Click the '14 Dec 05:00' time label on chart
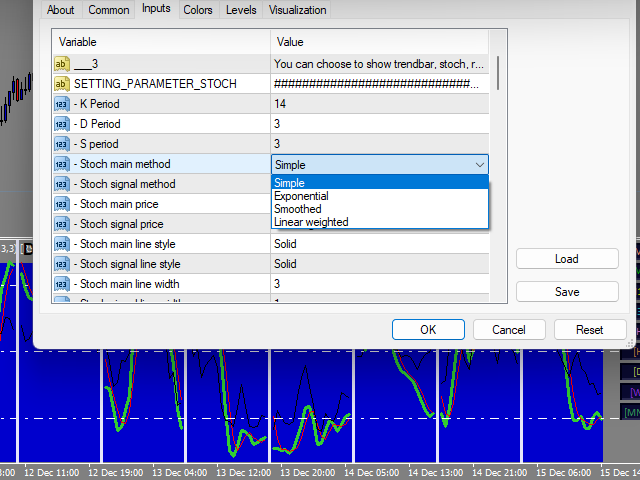 coord(371,473)
